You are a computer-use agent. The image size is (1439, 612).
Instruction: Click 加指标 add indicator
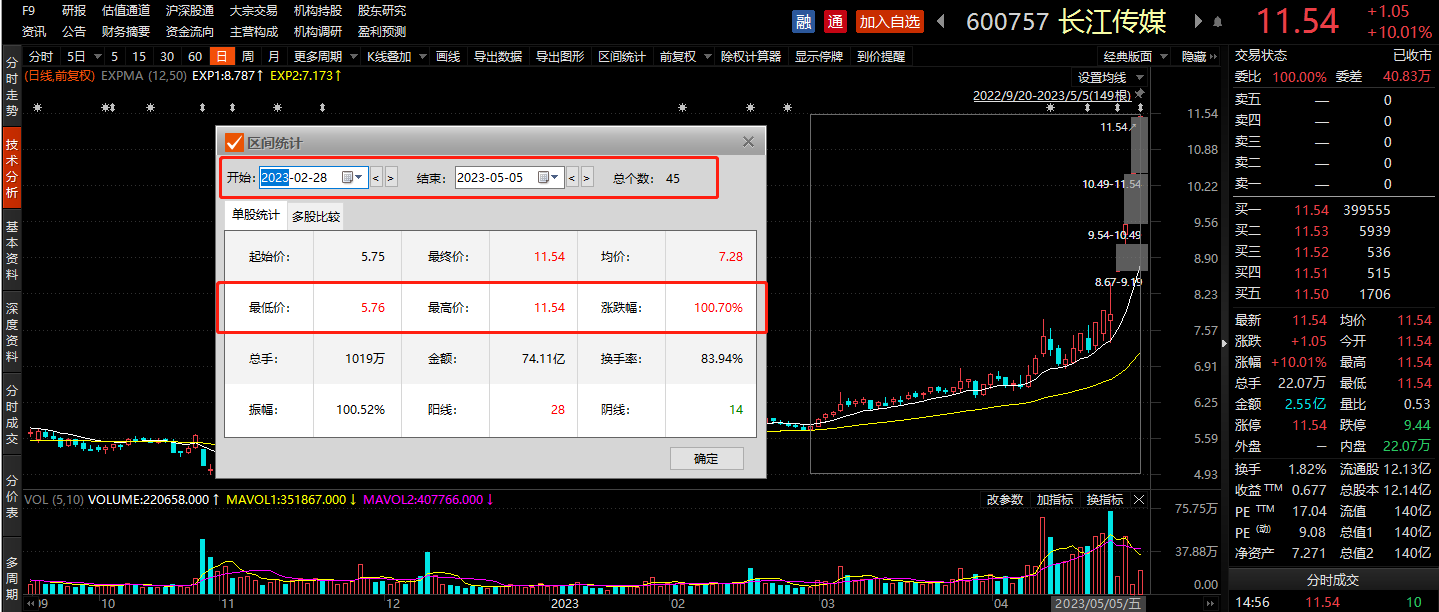click(x=1055, y=499)
